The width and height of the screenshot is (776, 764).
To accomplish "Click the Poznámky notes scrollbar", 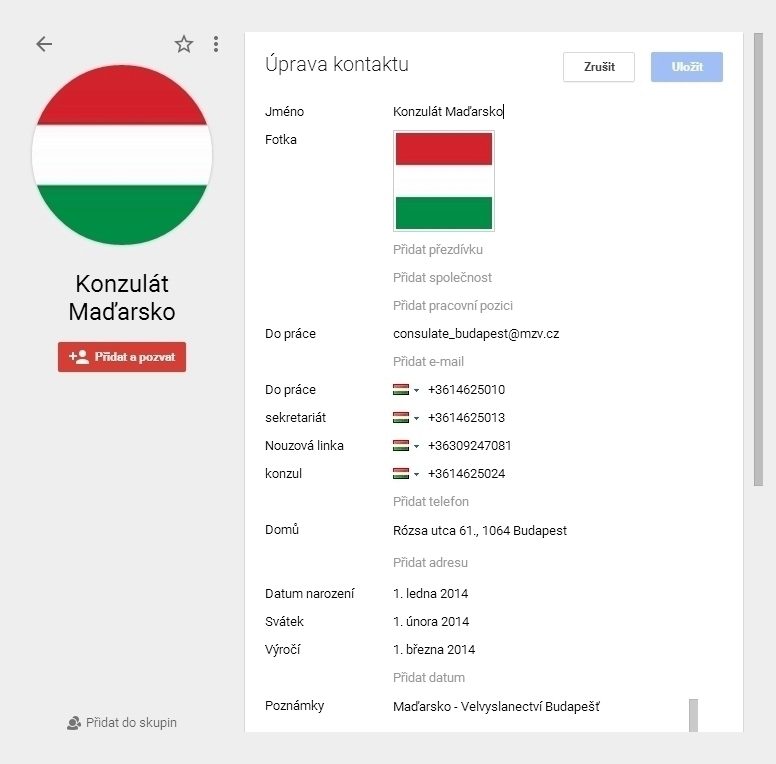I will pyautogui.click(x=693, y=715).
